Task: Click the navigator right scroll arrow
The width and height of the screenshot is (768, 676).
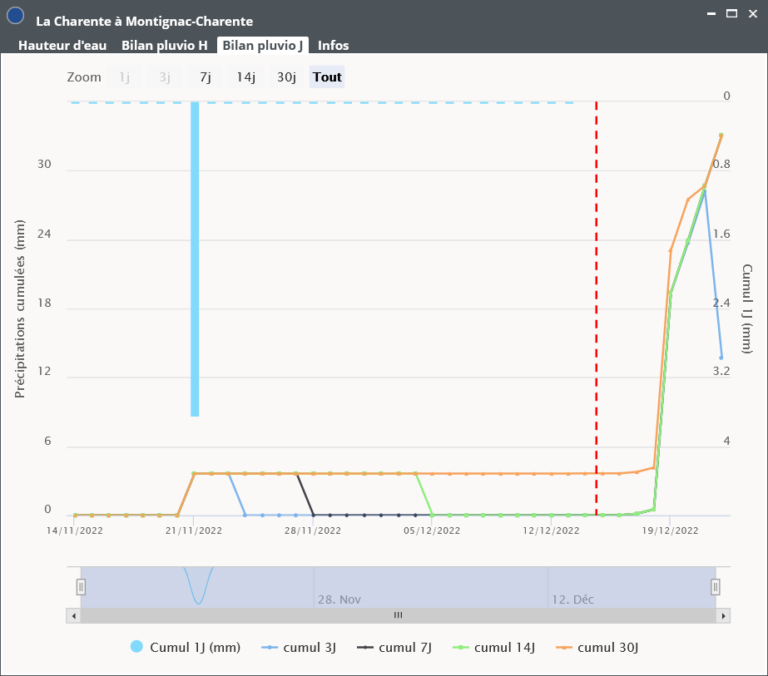Action: [722, 615]
